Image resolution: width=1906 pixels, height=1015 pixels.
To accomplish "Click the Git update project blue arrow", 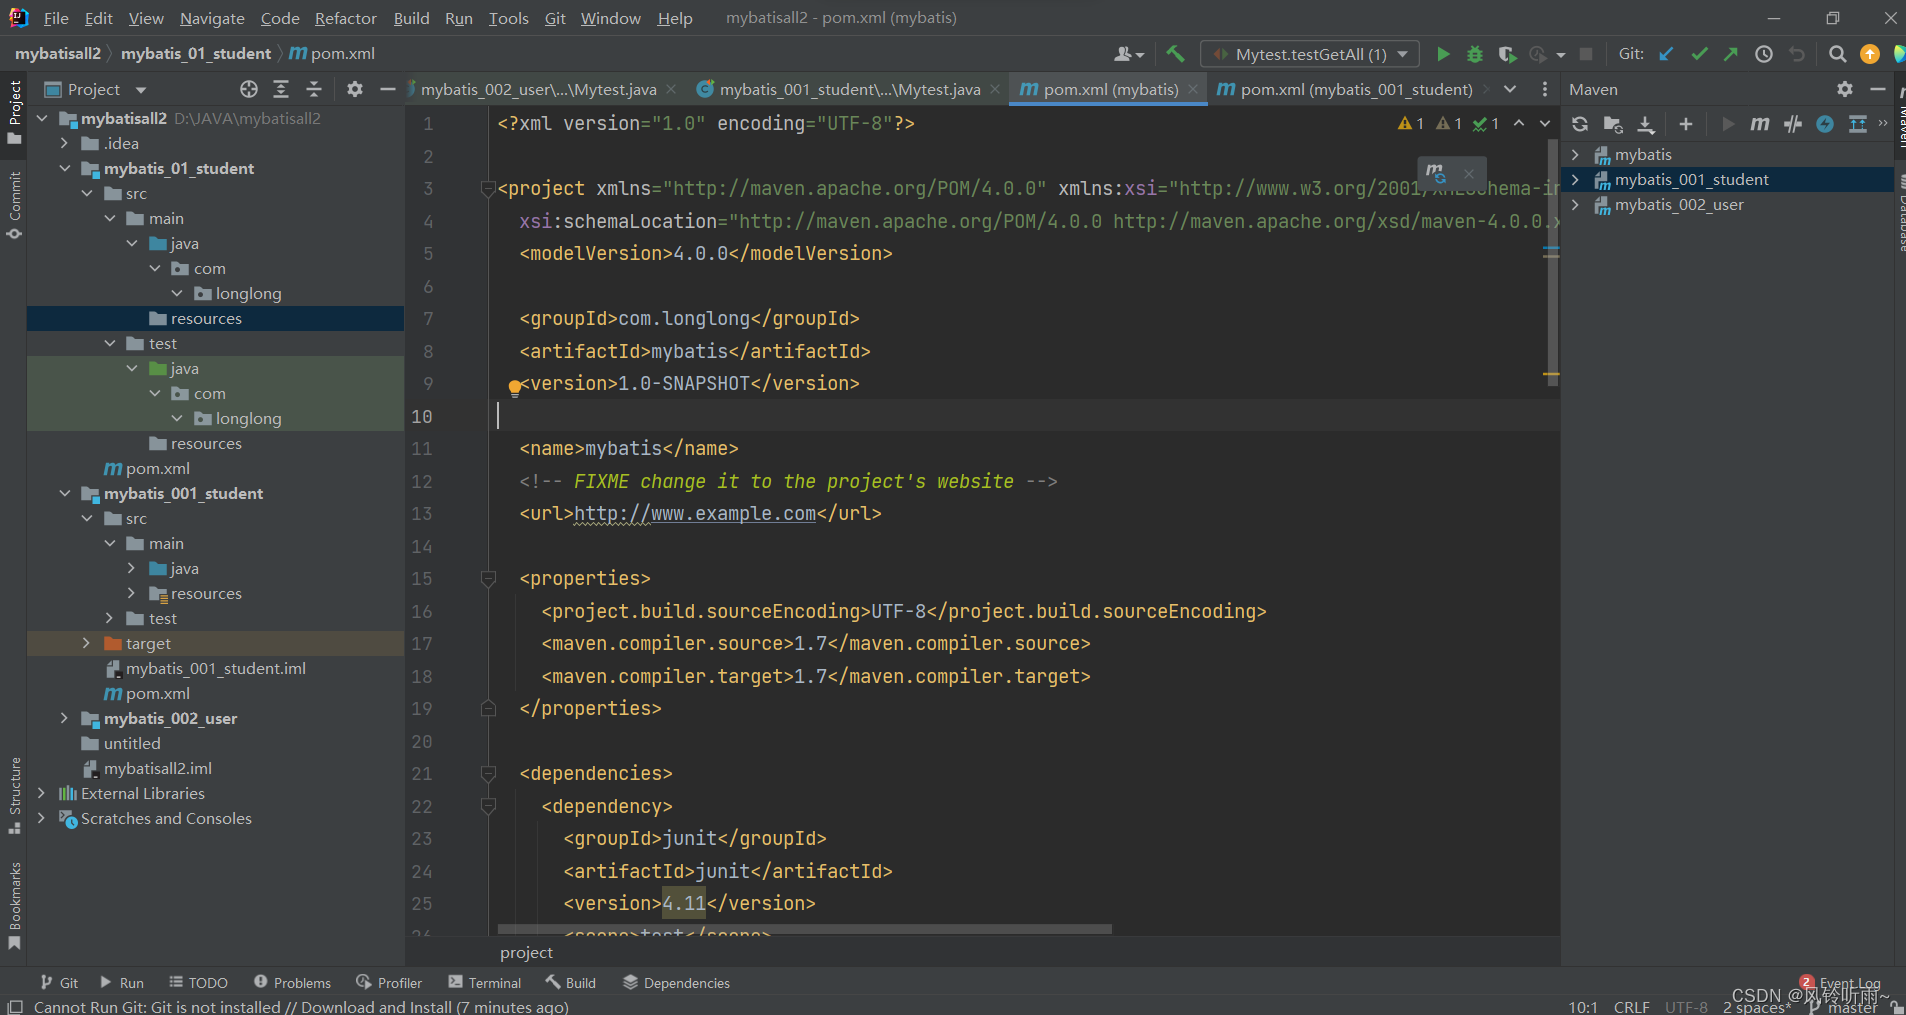I will pyautogui.click(x=1666, y=54).
